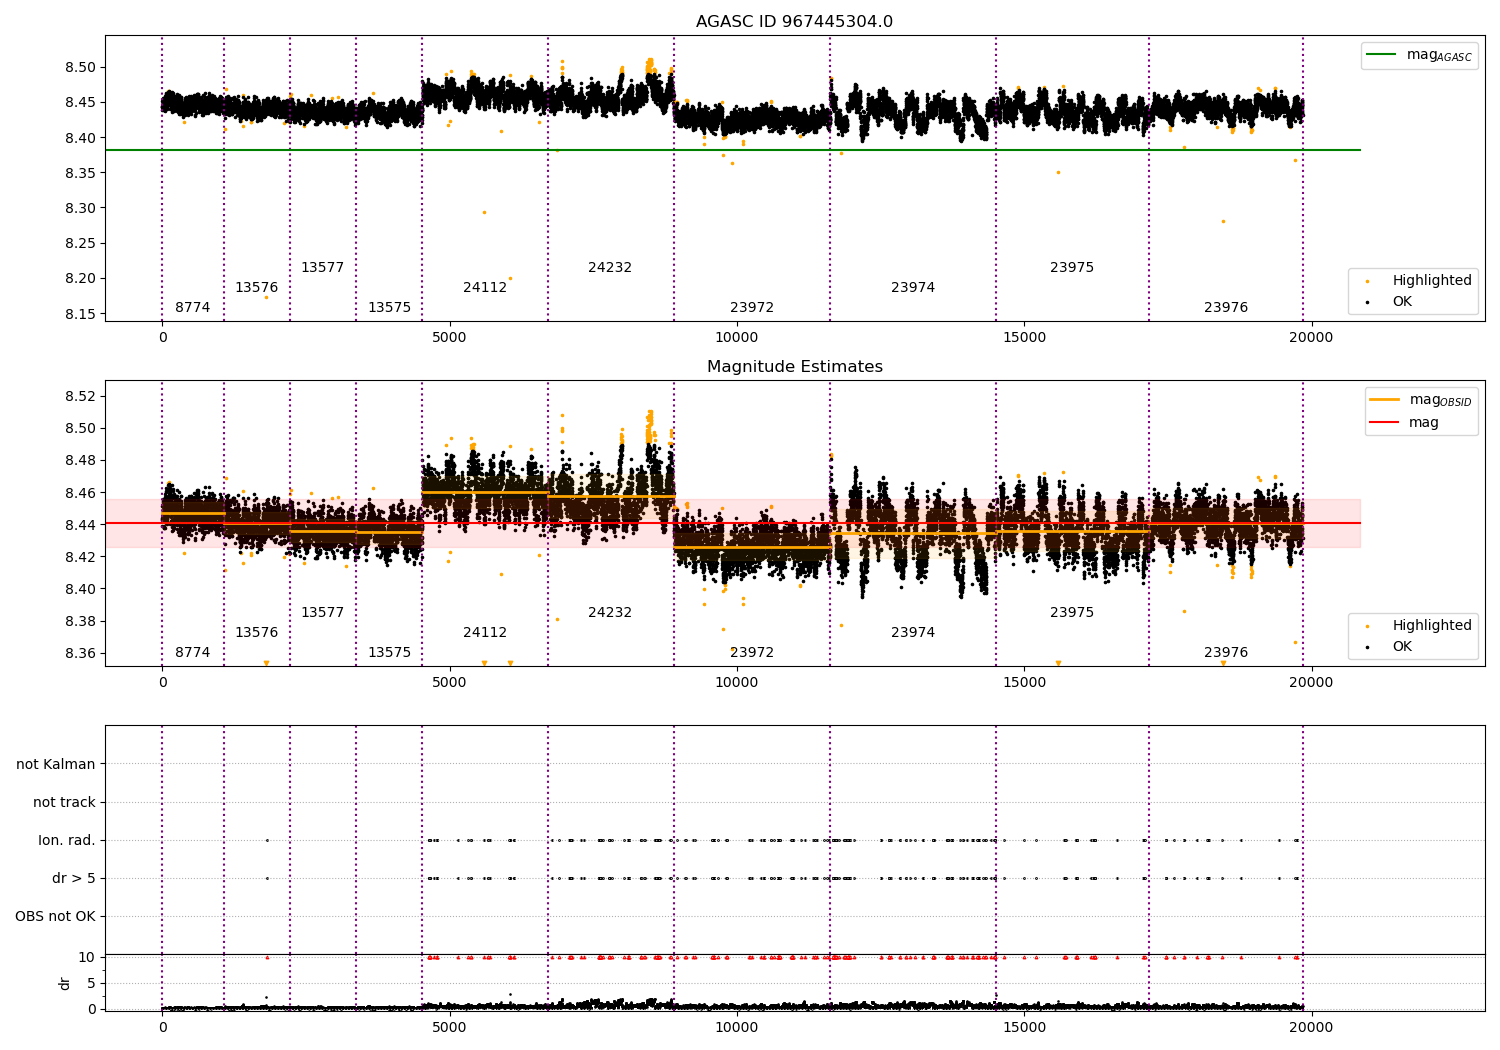Click OBSID label 13575 in middle plot
This screenshot has height=1050, width=1500.
(x=390, y=653)
